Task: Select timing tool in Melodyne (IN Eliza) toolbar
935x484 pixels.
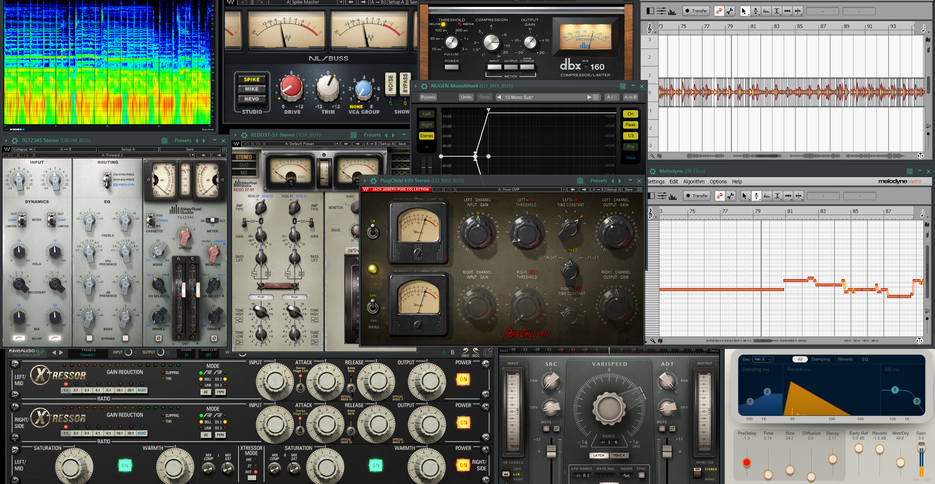Action: (788, 196)
